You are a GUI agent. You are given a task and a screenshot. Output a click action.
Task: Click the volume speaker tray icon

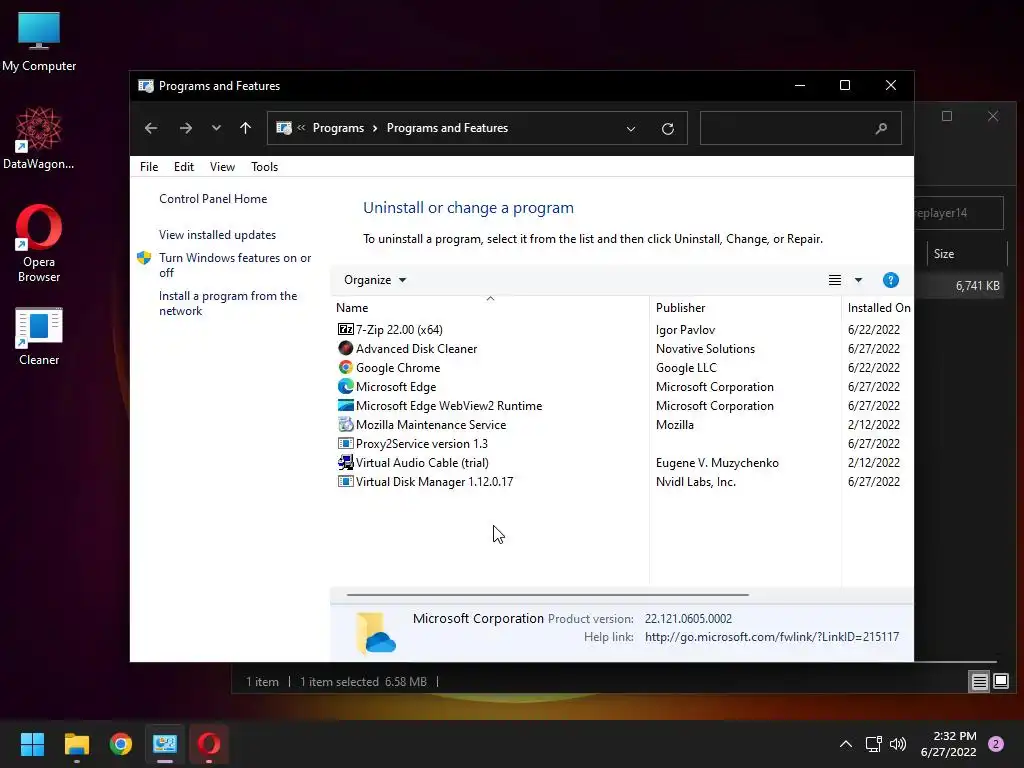898,744
